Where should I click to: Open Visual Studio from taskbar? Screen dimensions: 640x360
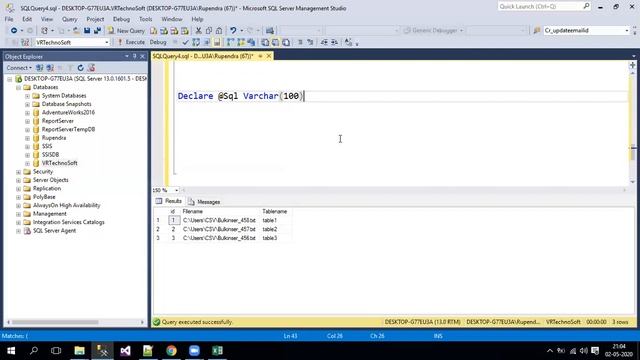tap(125, 351)
